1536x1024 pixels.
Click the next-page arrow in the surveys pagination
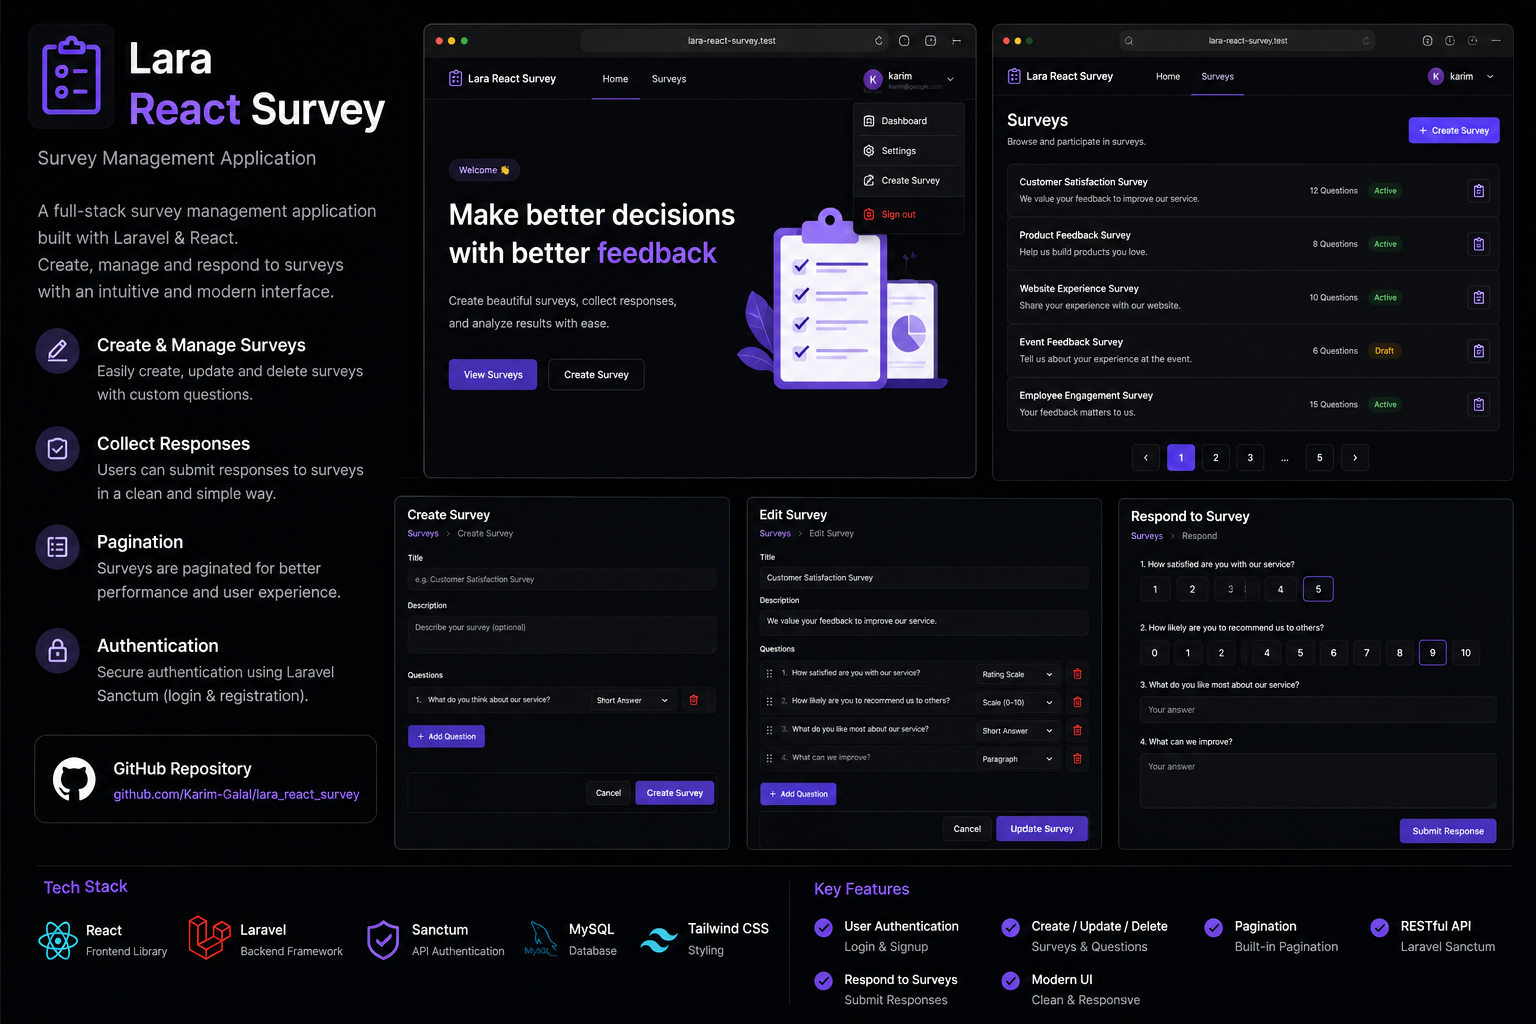[x=1354, y=458]
